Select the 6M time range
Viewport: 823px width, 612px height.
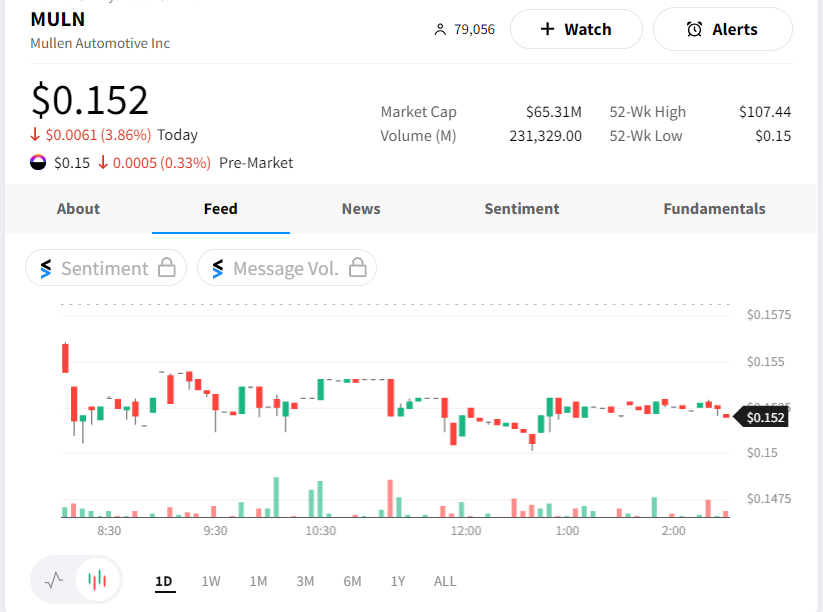coord(352,581)
